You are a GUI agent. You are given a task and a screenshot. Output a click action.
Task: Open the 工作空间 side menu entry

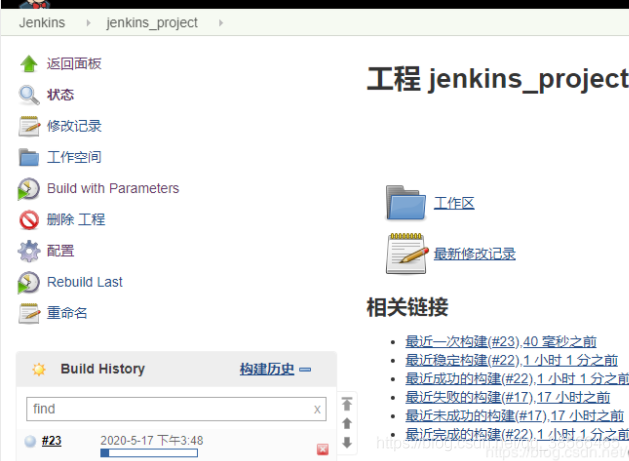click(74, 157)
